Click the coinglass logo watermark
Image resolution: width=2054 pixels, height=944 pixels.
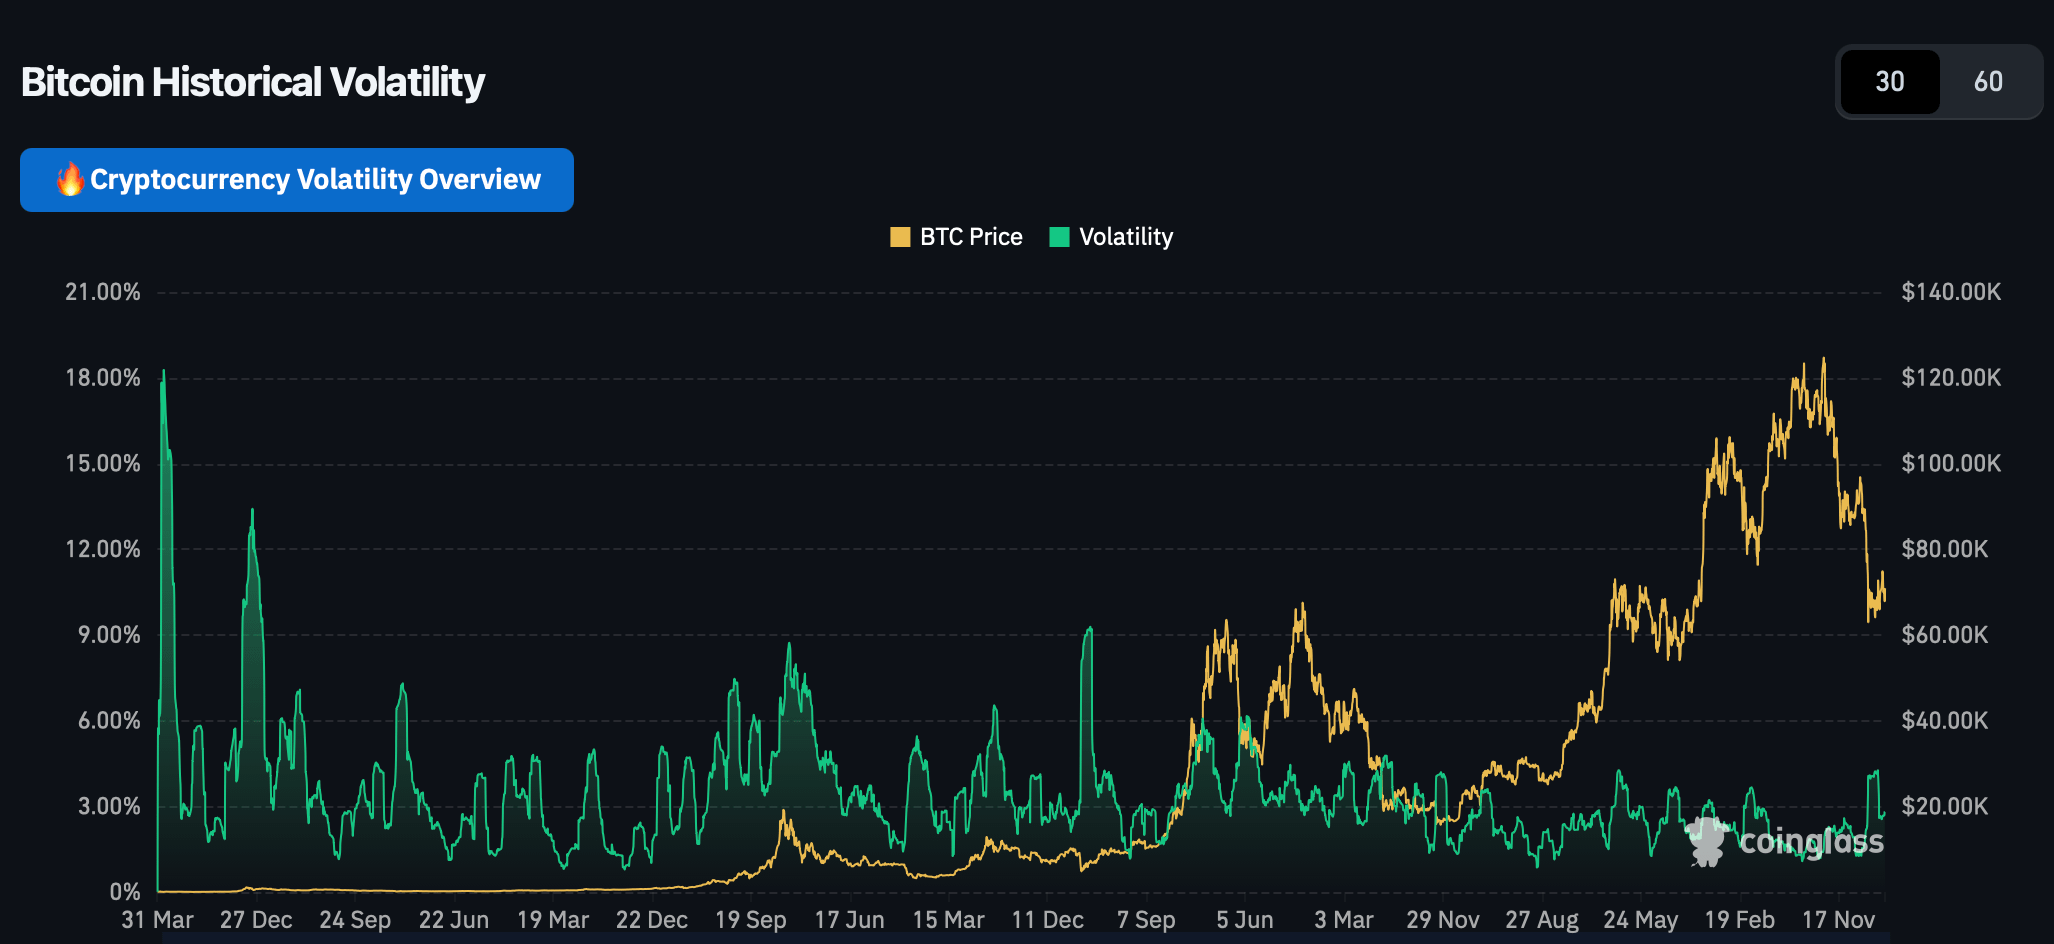[1785, 841]
